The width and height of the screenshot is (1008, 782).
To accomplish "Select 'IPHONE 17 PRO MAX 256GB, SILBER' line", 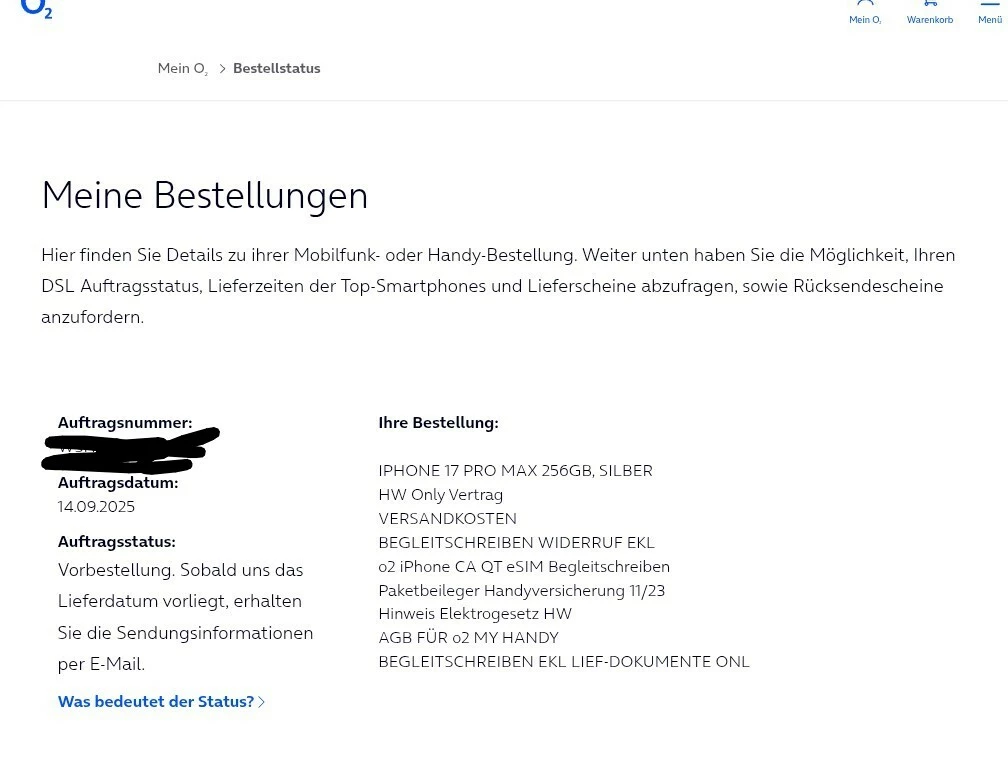I will click(x=516, y=471).
